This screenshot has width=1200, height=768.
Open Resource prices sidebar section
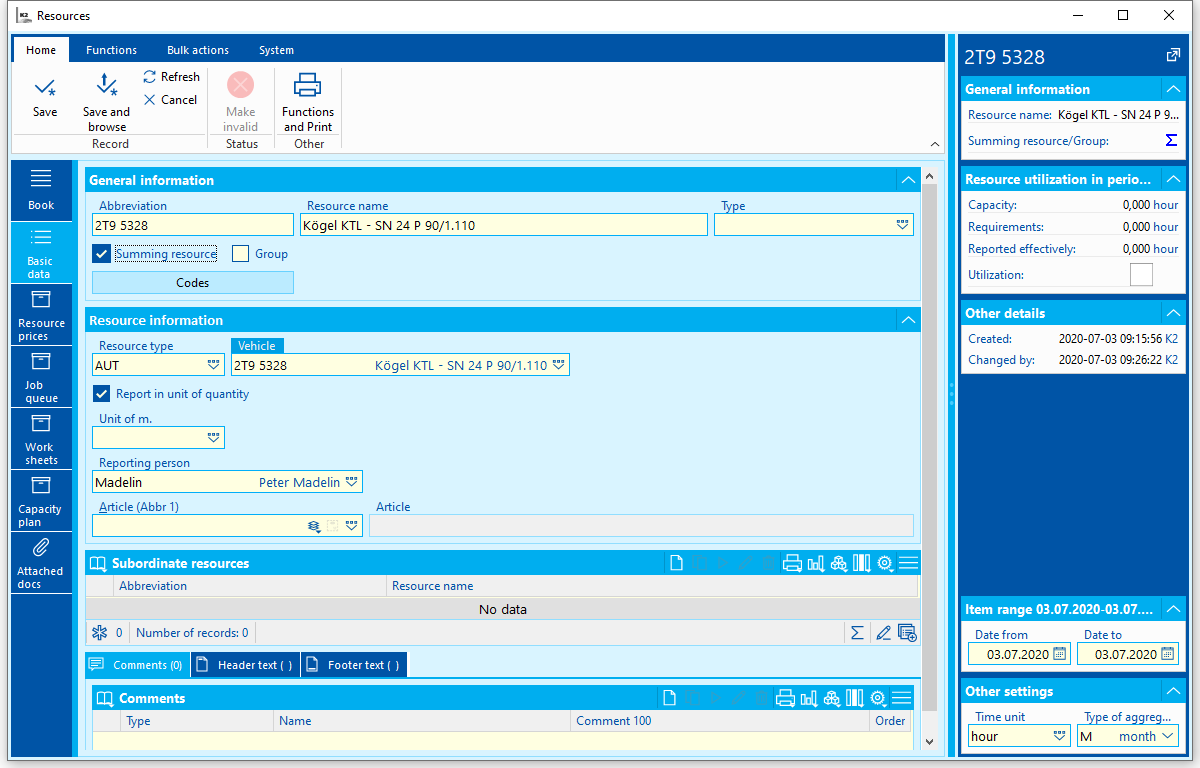[x=41, y=314]
